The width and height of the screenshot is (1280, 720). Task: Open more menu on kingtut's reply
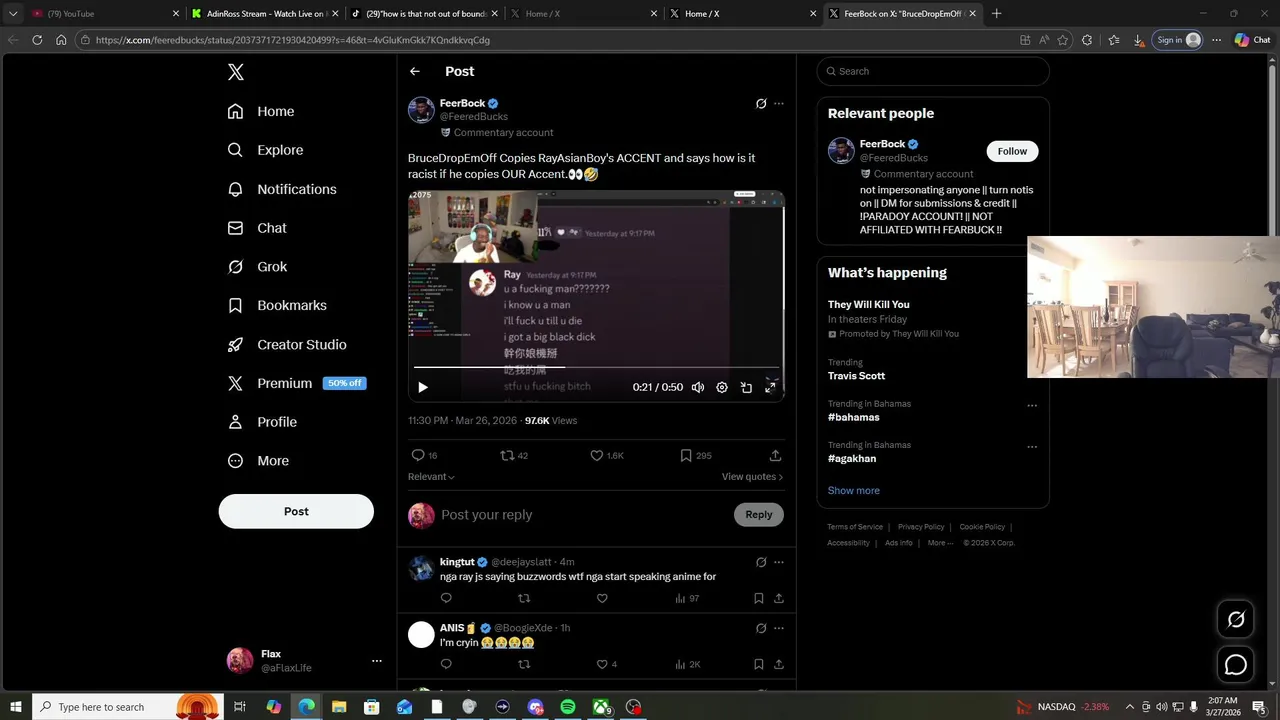pyautogui.click(x=779, y=562)
